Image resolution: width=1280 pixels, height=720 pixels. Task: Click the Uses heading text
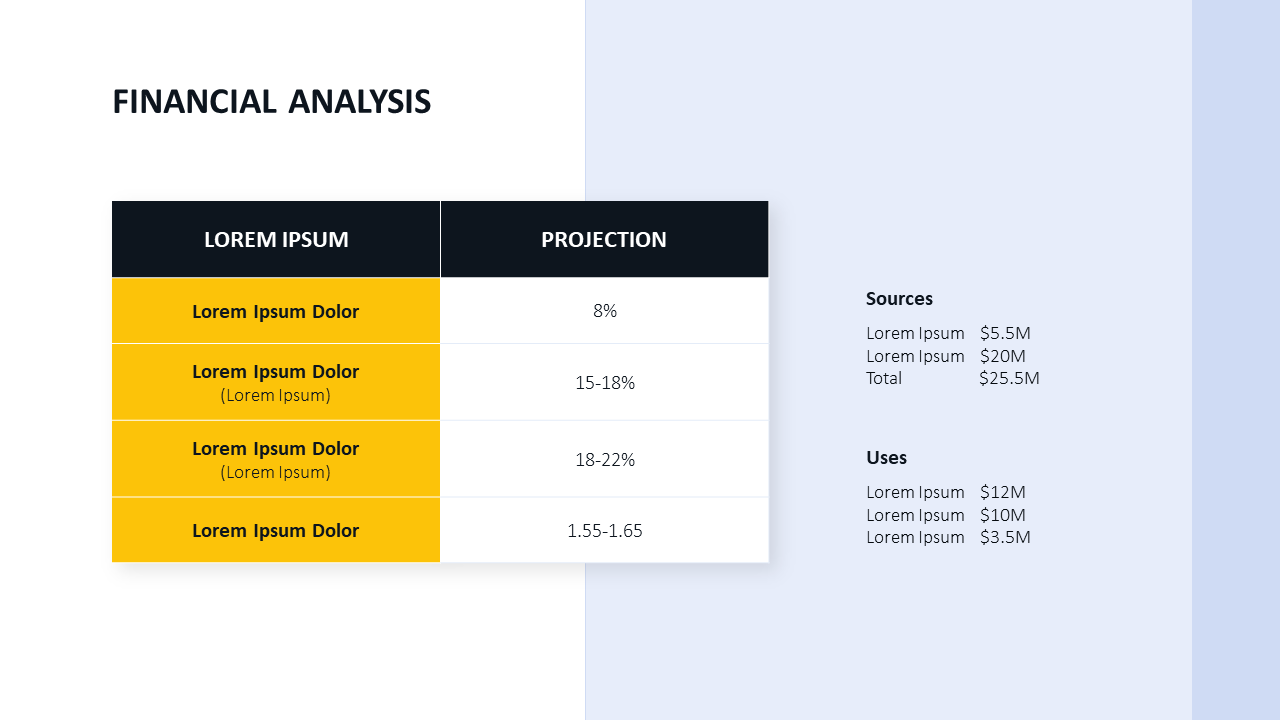coord(886,458)
